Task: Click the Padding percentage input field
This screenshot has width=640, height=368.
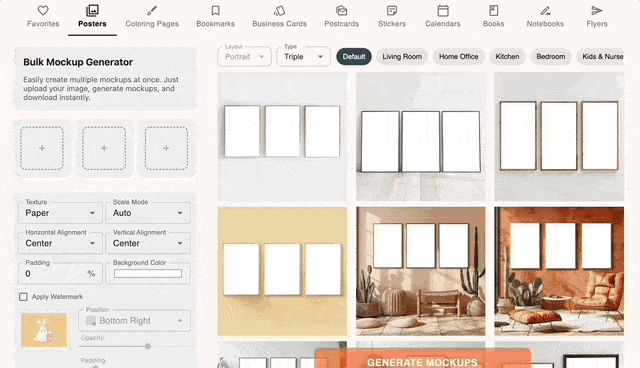Action: [60, 273]
